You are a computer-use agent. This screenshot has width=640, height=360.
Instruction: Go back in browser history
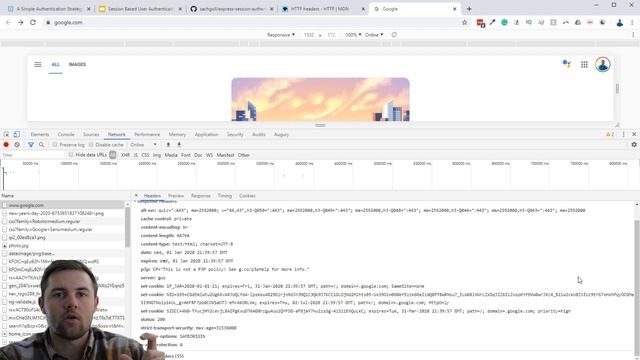8,22
